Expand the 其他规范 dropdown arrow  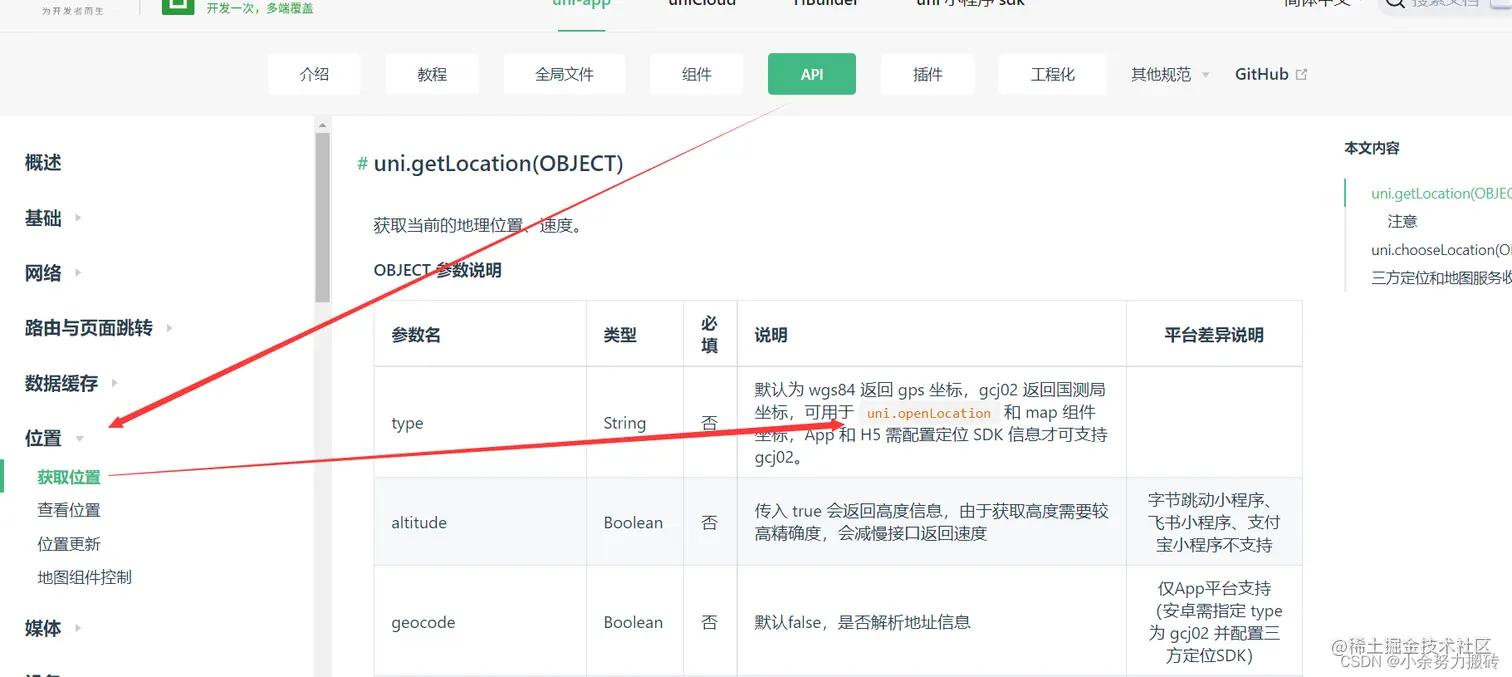(x=1205, y=75)
